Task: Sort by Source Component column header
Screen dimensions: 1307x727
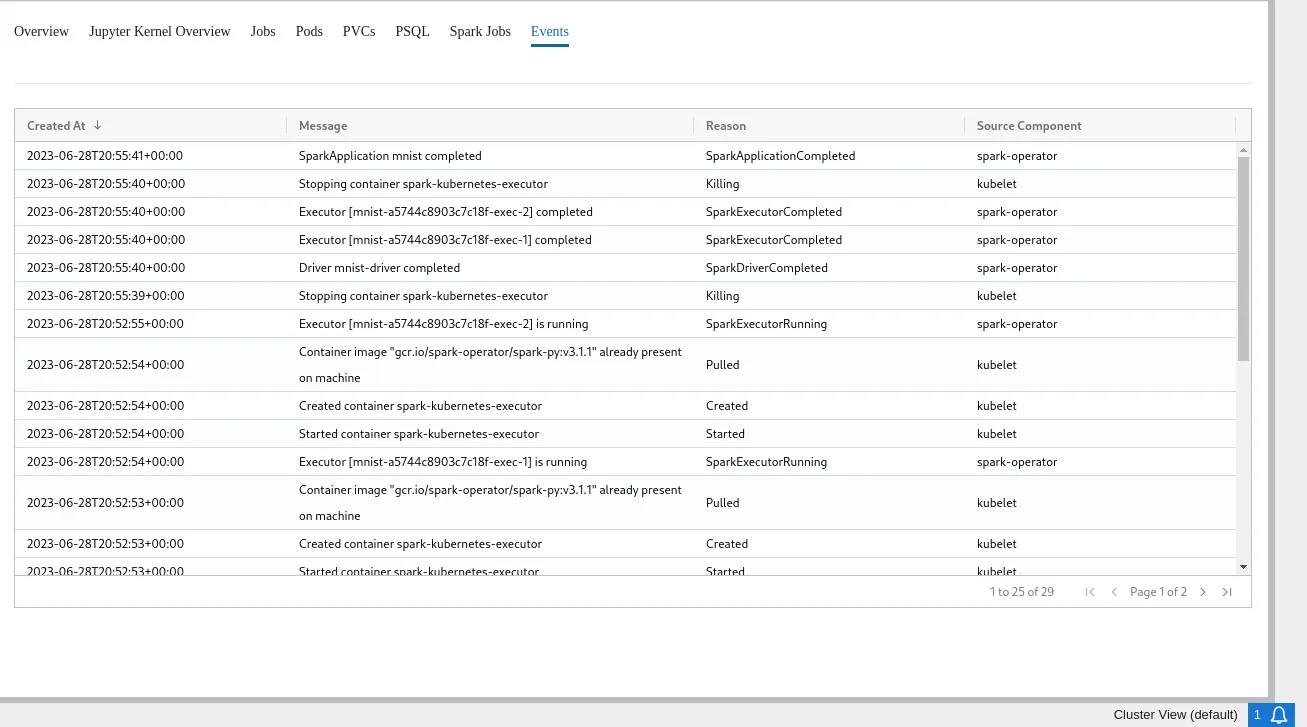Action: click(x=1029, y=126)
